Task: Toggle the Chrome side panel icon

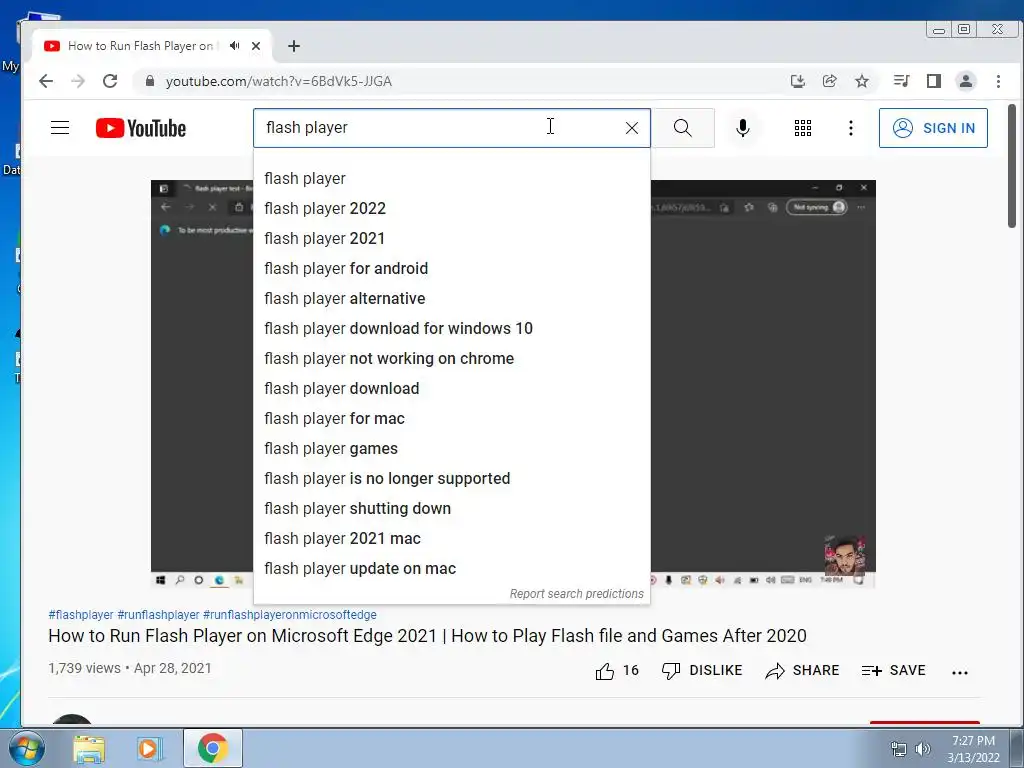Action: (934, 81)
